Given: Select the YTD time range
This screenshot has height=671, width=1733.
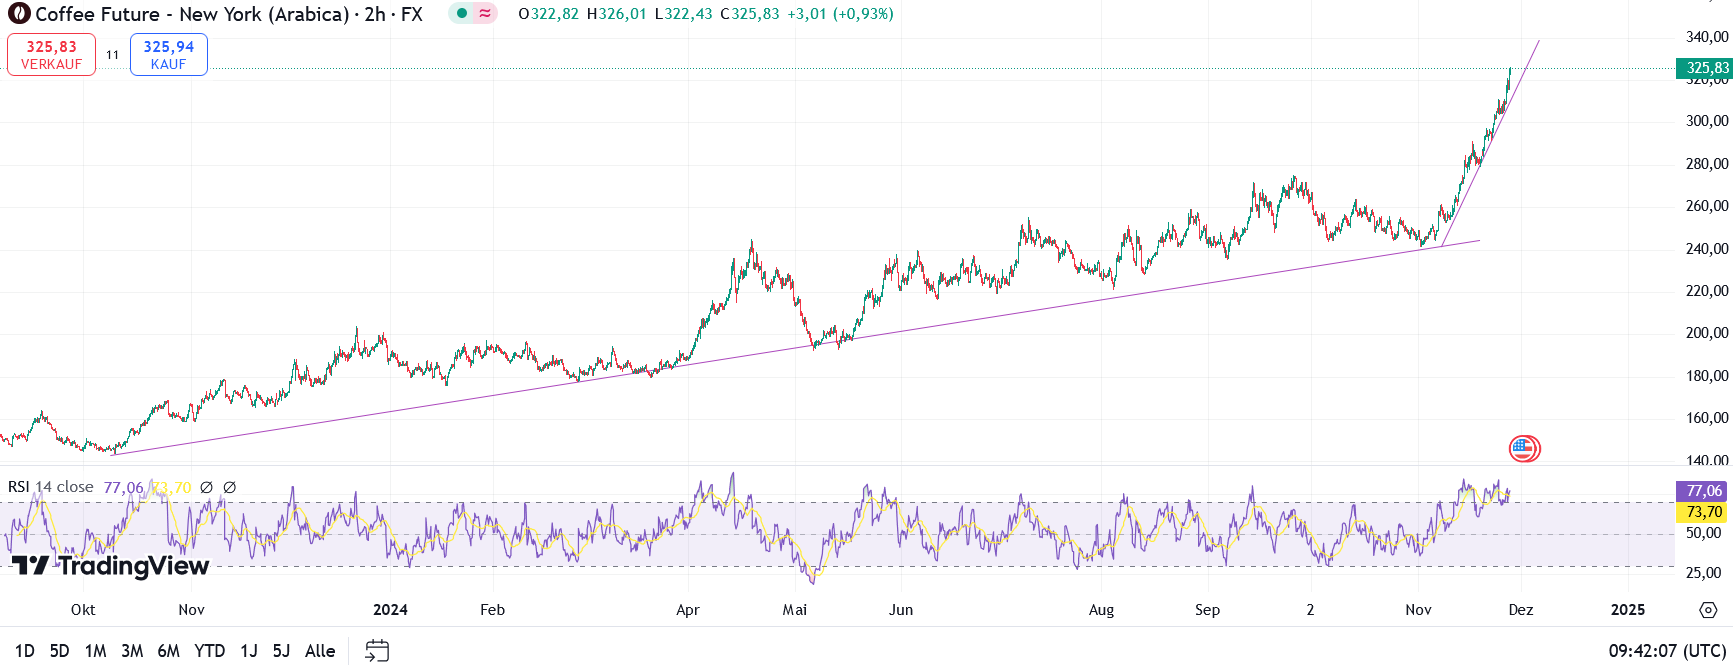Looking at the screenshot, I should click(209, 651).
